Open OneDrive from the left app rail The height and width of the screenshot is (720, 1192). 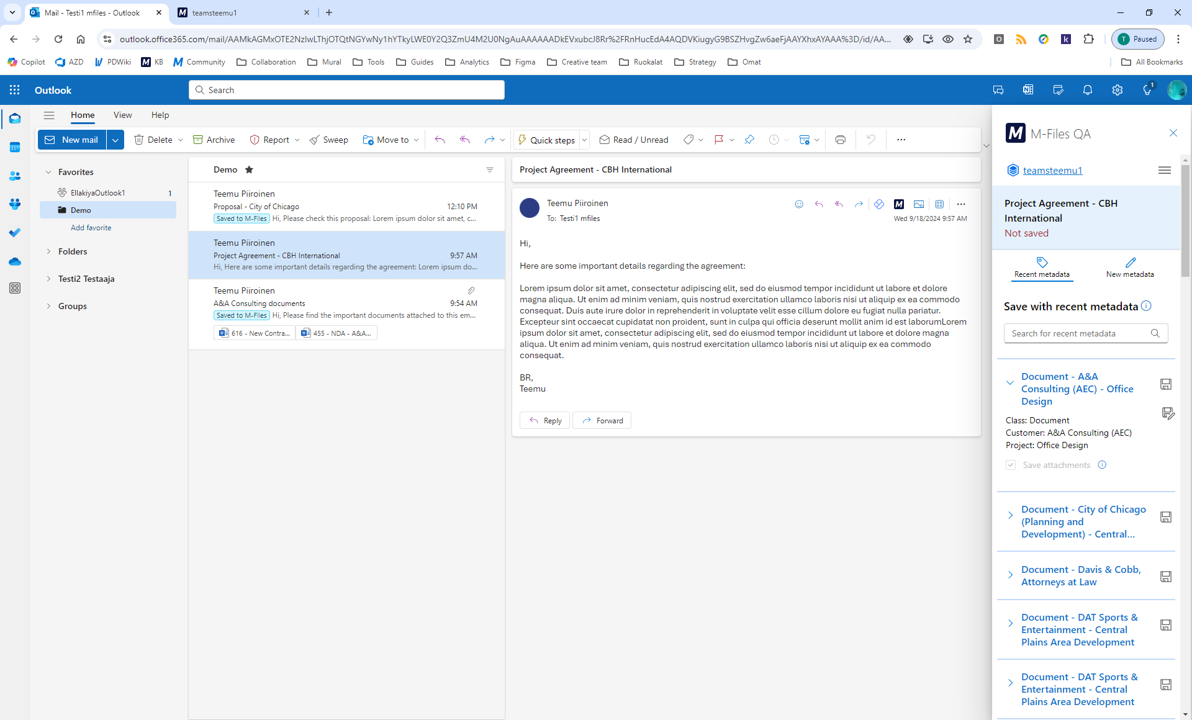pyautogui.click(x=14, y=262)
